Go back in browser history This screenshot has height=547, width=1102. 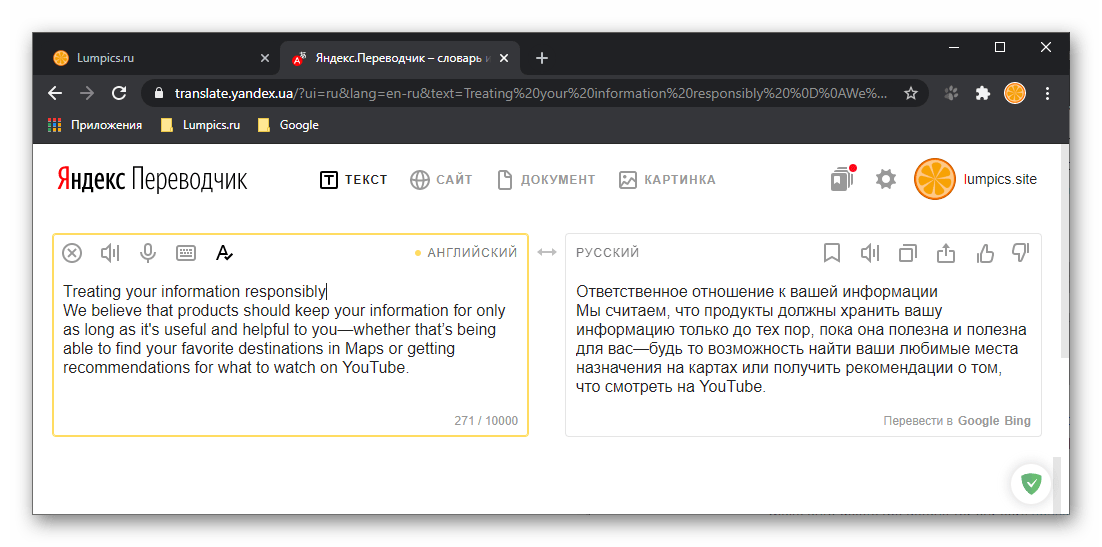tap(55, 93)
